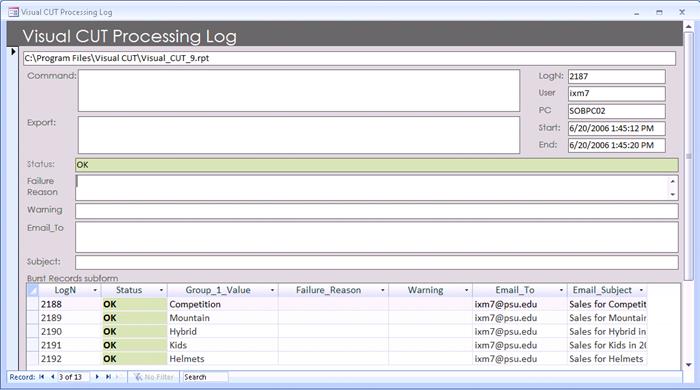Jump to last record arrow

coord(108,377)
